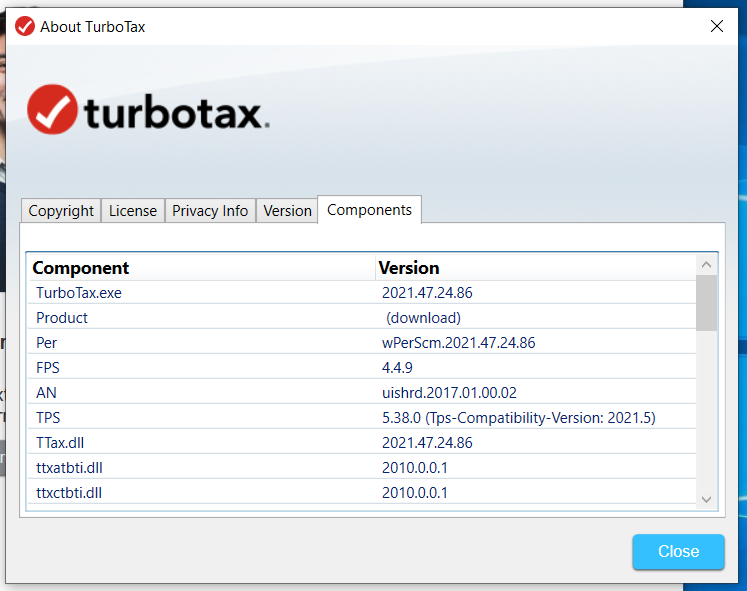The width and height of the screenshot is (747, 591).
Task: Click the (download) product value
Action: click(x=423, y=318)
